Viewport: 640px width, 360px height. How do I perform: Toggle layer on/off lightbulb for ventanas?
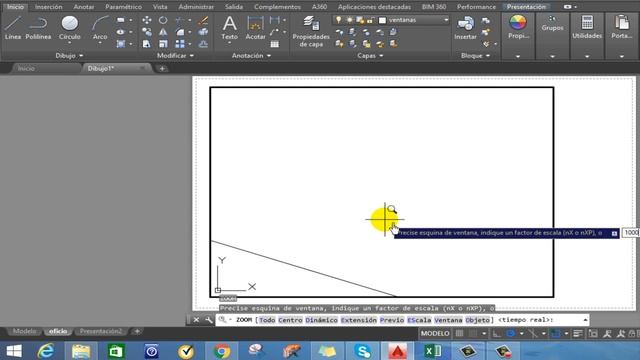click(x=339, y=20)
